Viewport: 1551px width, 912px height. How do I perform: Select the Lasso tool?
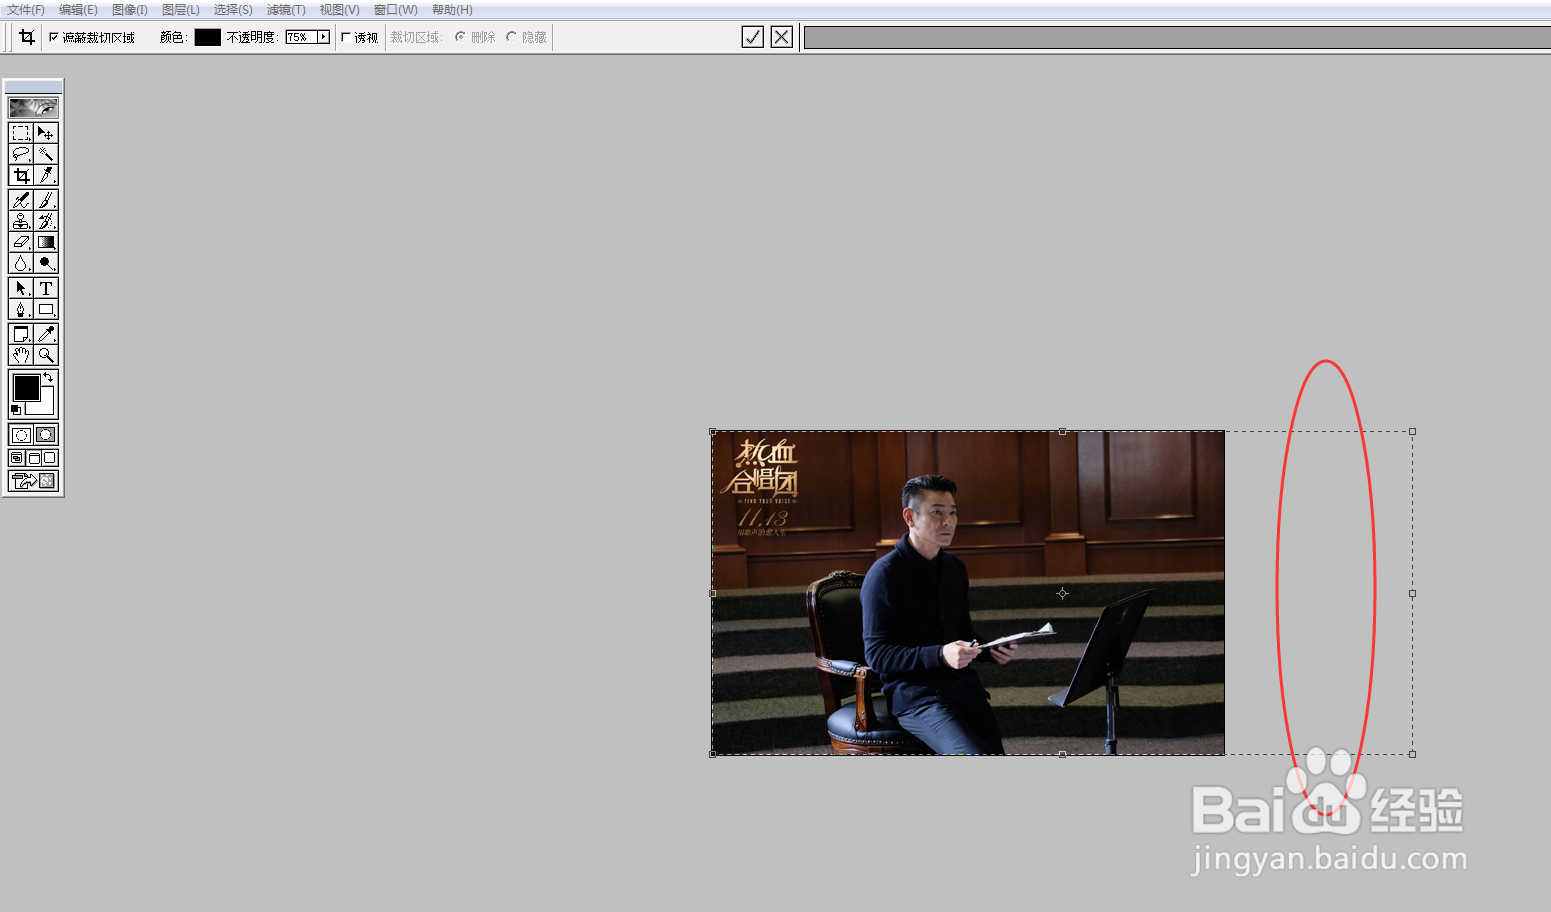[21, 154]
